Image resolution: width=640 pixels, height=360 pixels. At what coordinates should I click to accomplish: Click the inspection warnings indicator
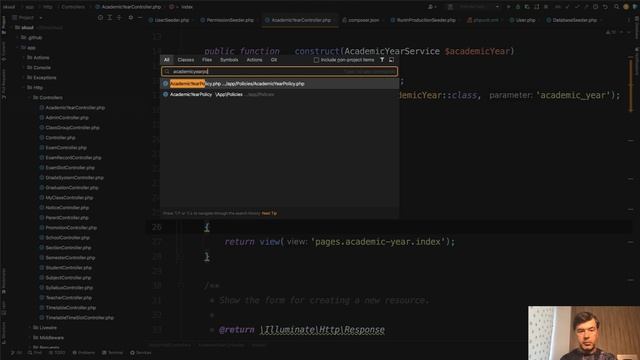611,32
